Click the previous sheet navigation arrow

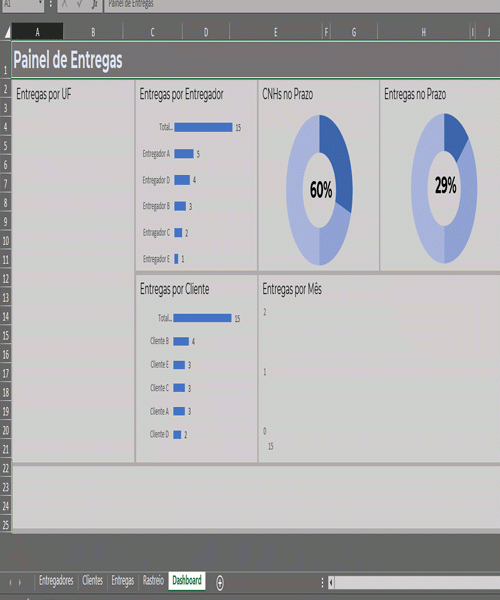pos(10,582)
